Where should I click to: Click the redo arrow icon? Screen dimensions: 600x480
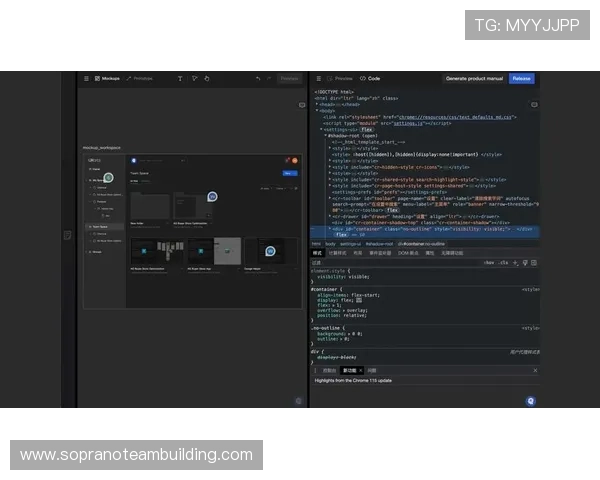coord(270,78)
